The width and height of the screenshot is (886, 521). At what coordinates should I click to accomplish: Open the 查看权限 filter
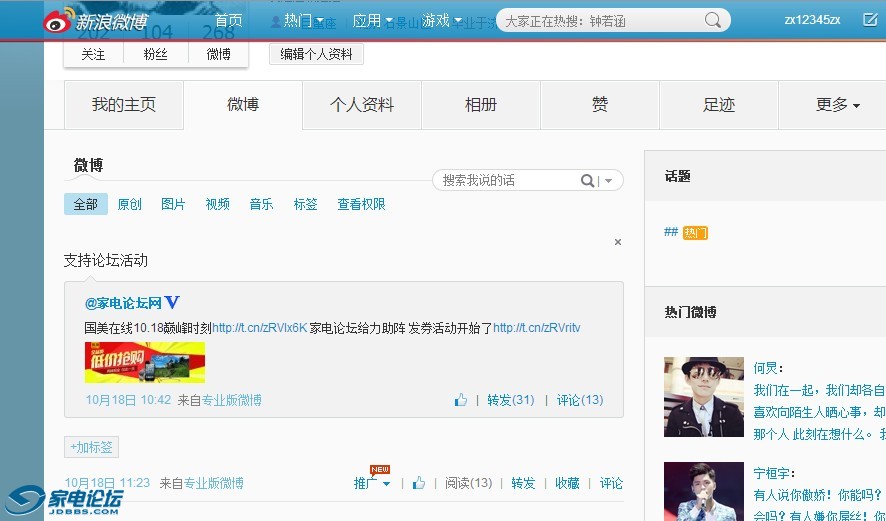(x=361, y=205)
